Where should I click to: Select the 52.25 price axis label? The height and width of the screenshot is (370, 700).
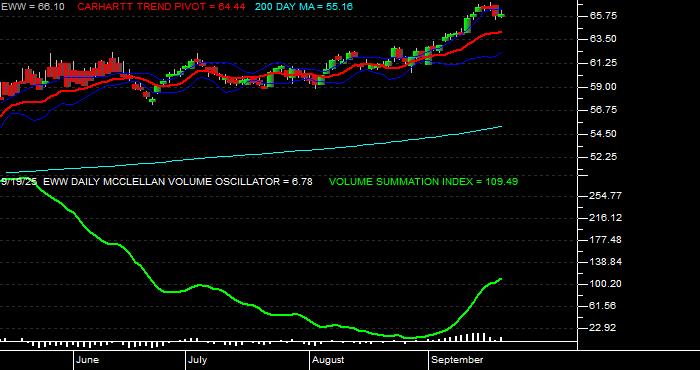click(x=604, y=157)
